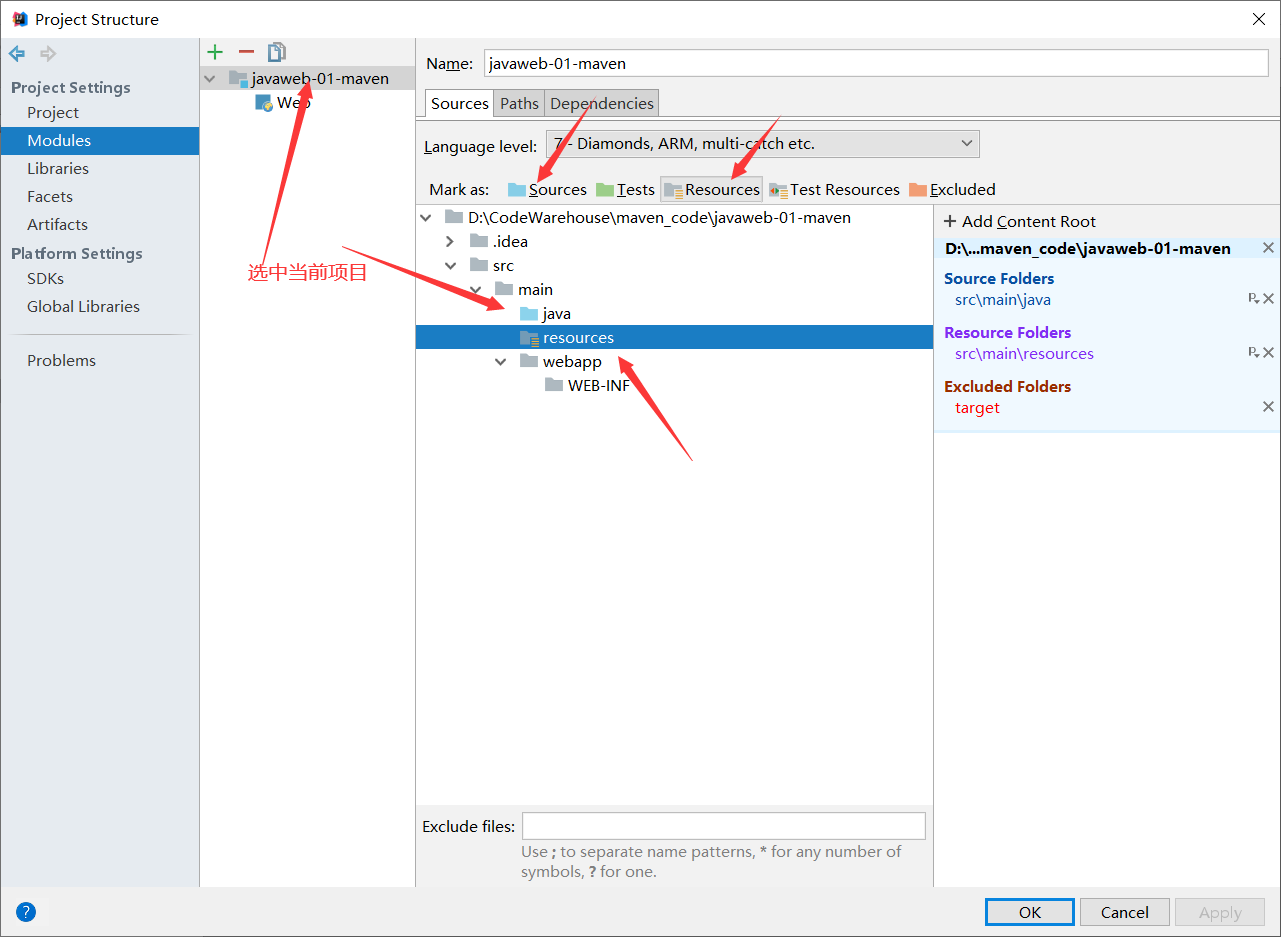Switch to the Paths tab
This screenshot has height=937, width=1281.
[x=519, y=104]
